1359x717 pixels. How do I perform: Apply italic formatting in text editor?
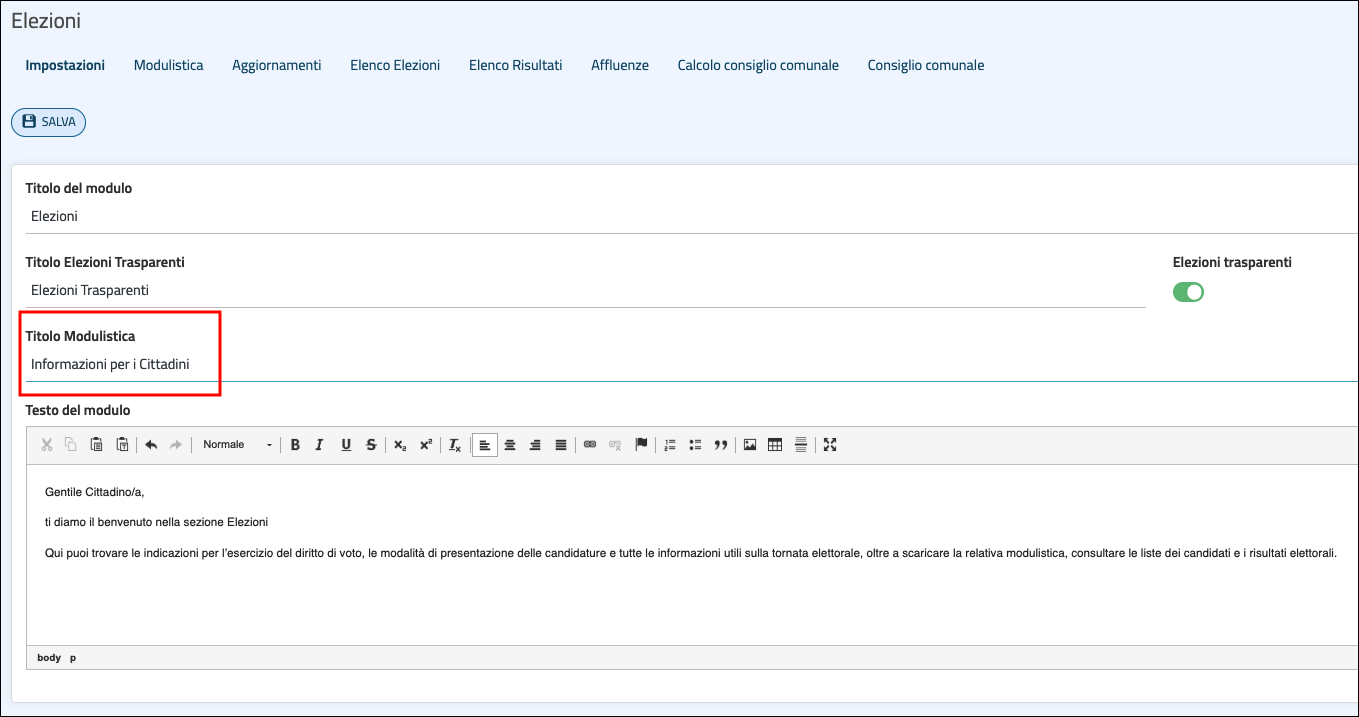pos(320,445)
